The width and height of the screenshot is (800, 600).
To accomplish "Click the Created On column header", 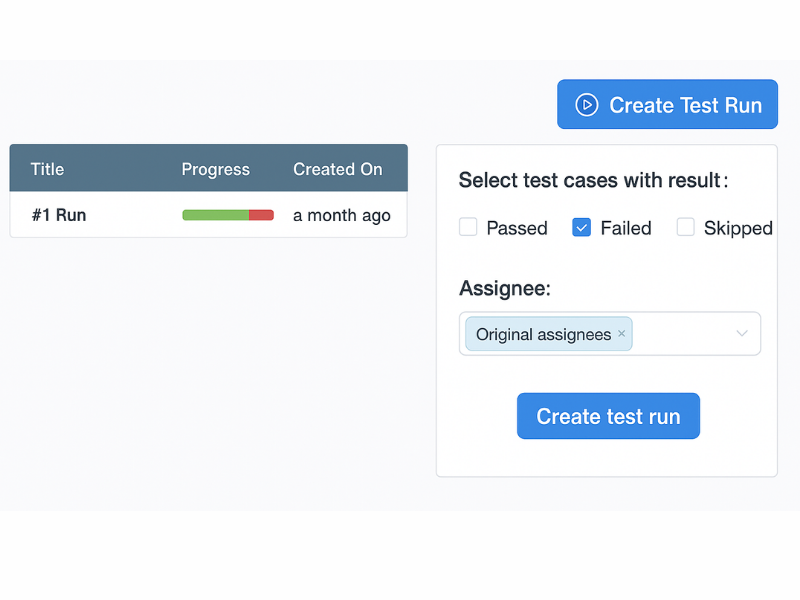I will 338,168.
